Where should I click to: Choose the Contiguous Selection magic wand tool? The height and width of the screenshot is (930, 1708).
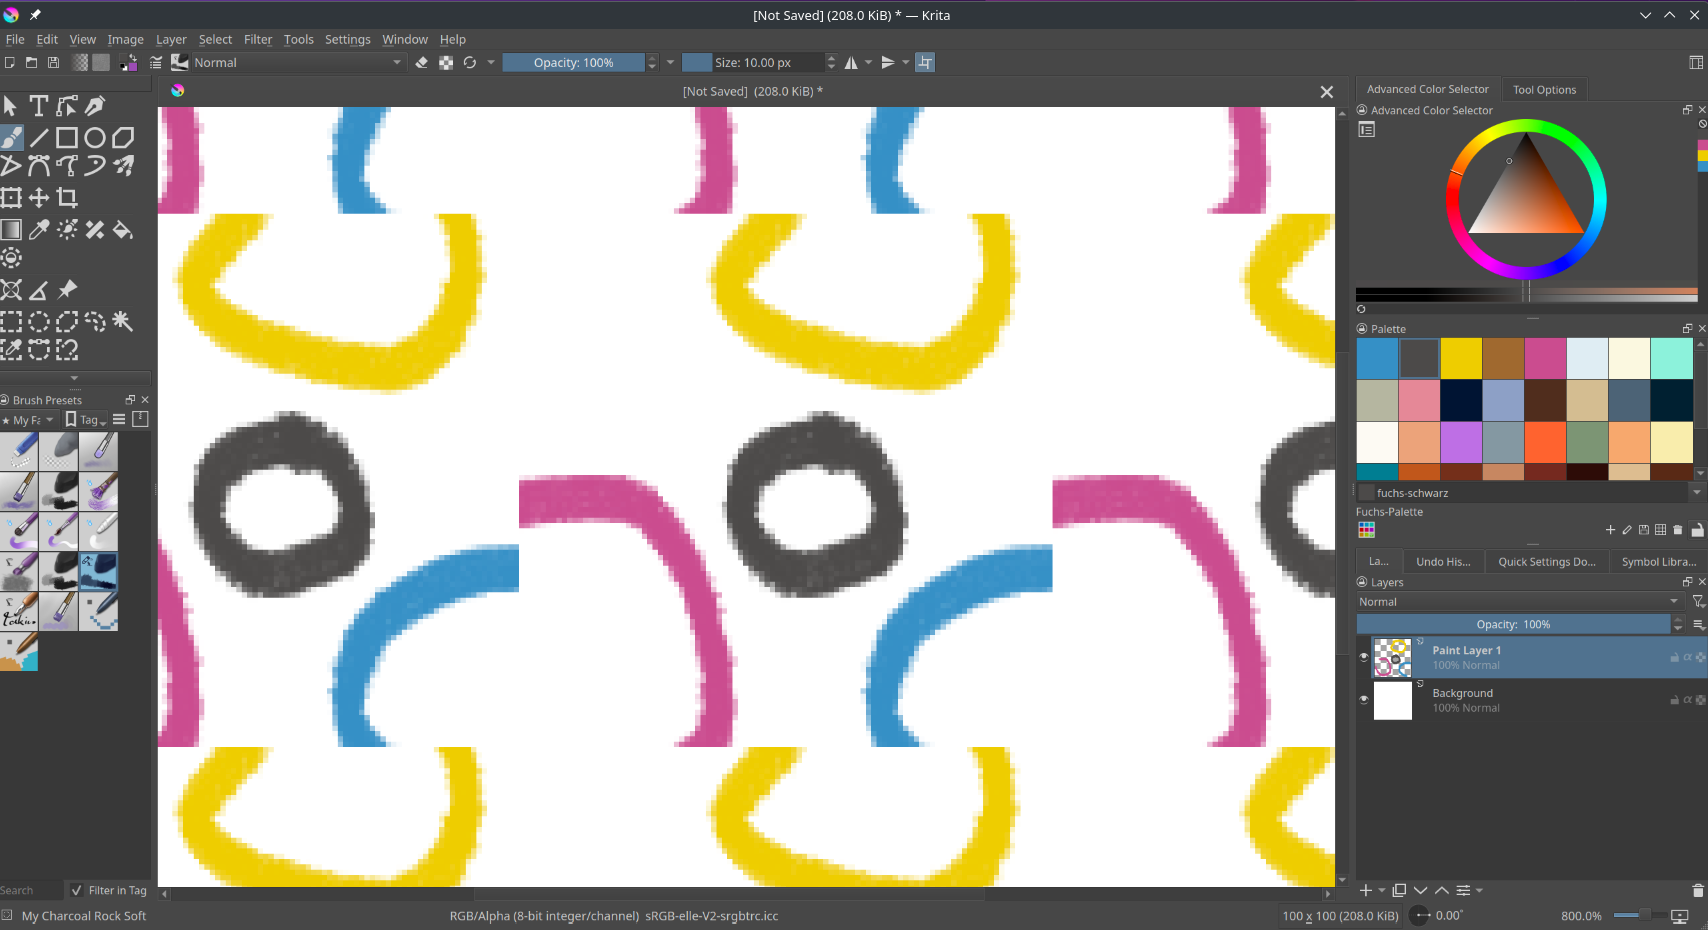click(x=122, y=321)
